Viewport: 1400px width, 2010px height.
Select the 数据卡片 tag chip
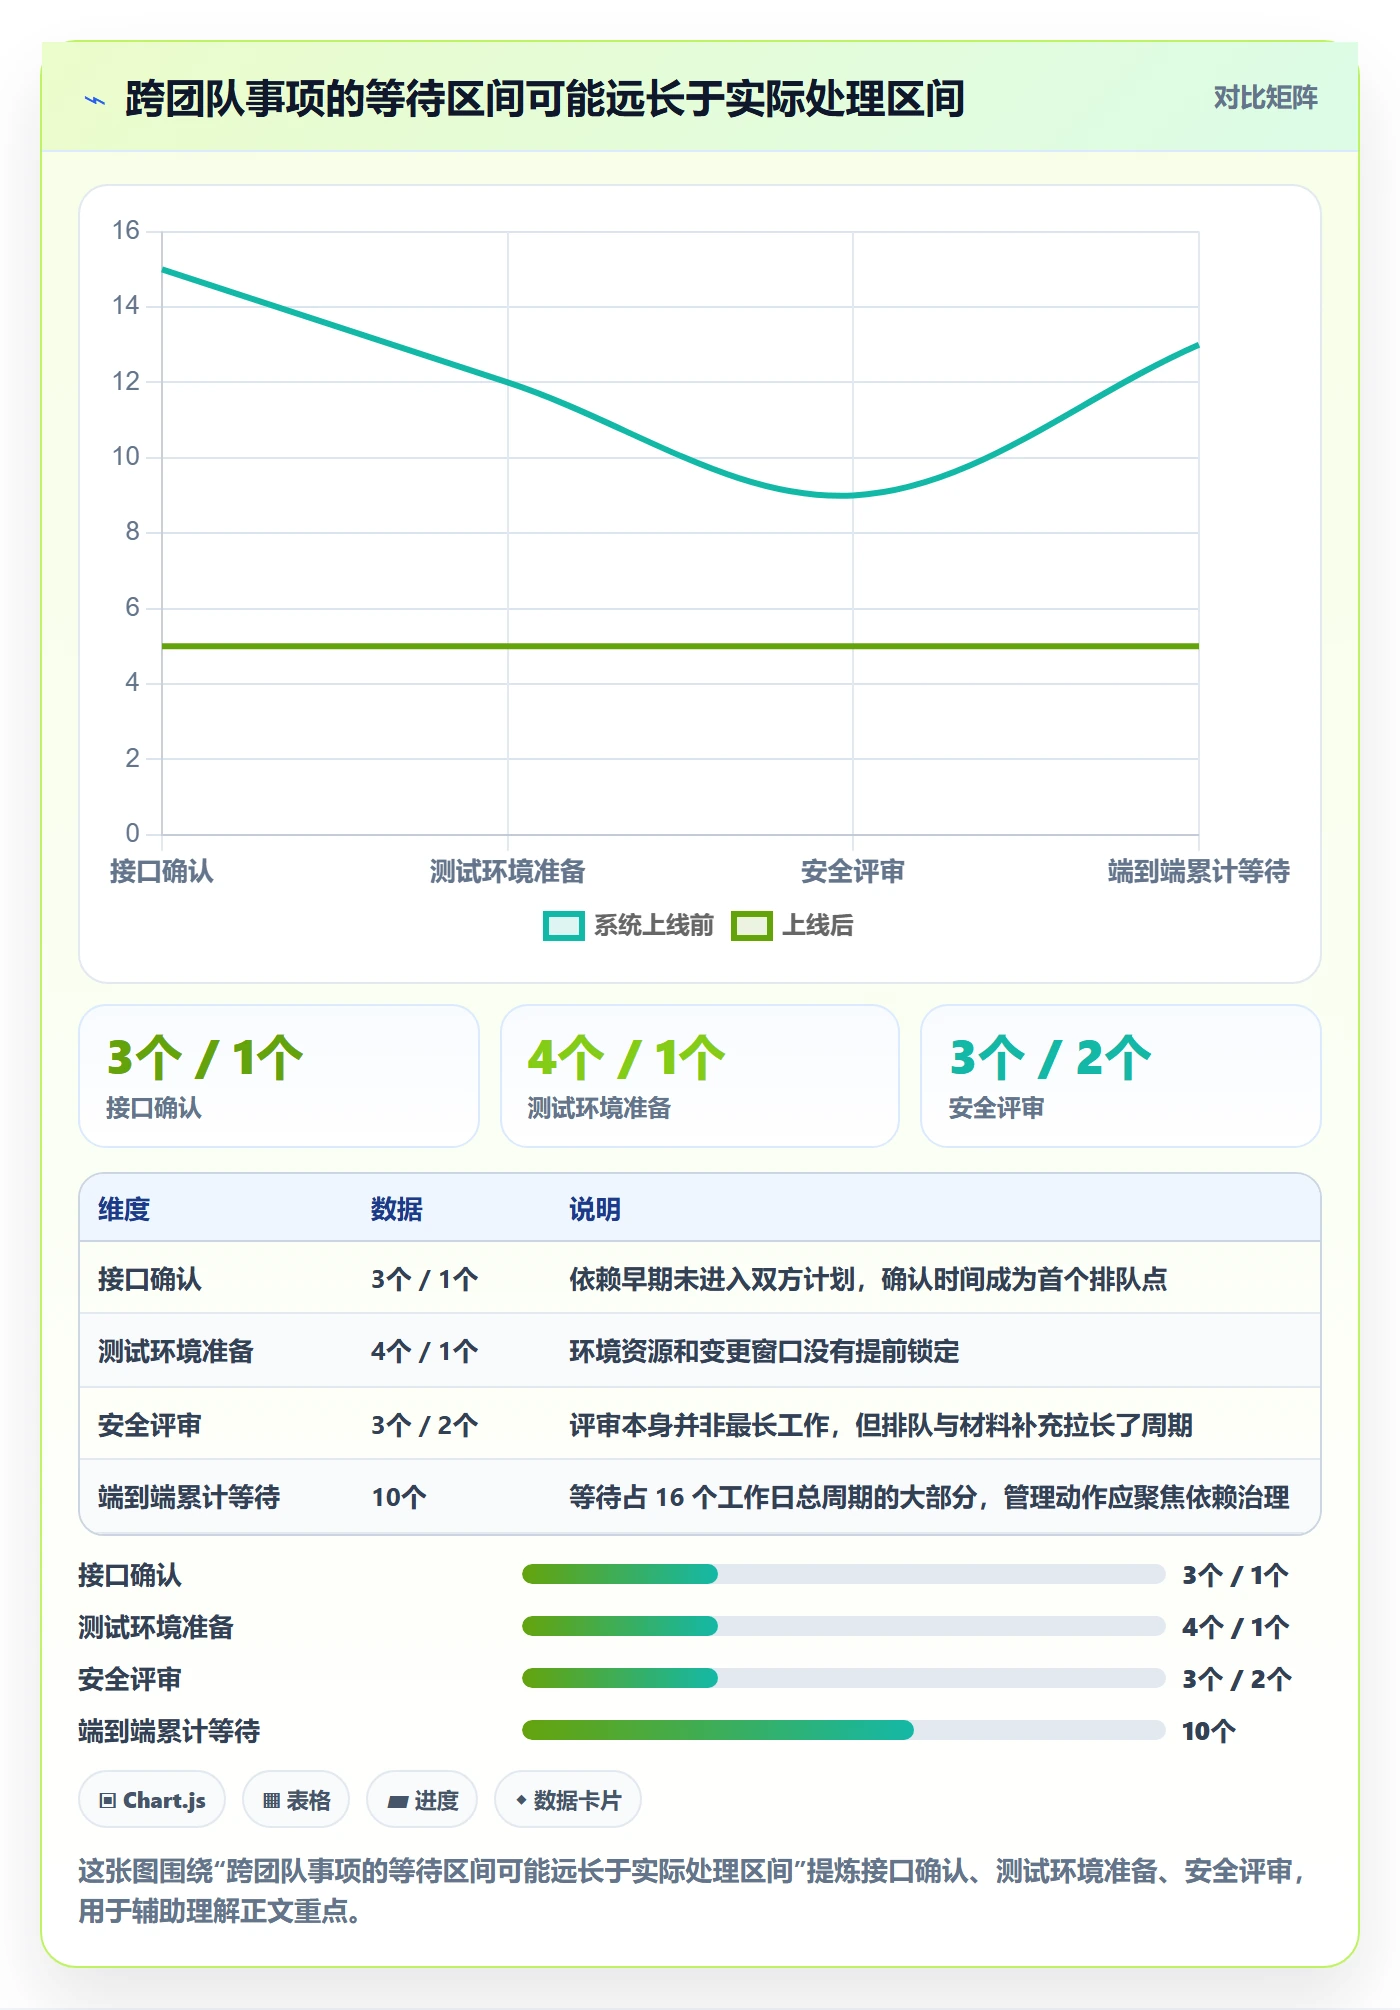click(x=568, y=1800)
